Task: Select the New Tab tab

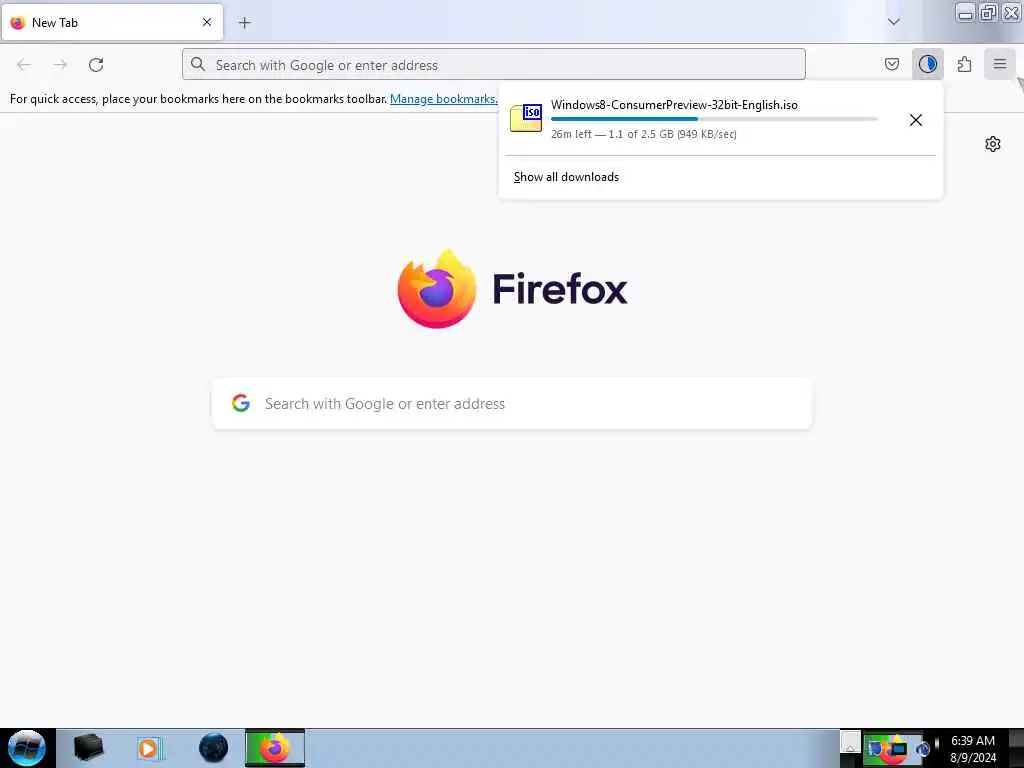Action: tap(112, 22)
